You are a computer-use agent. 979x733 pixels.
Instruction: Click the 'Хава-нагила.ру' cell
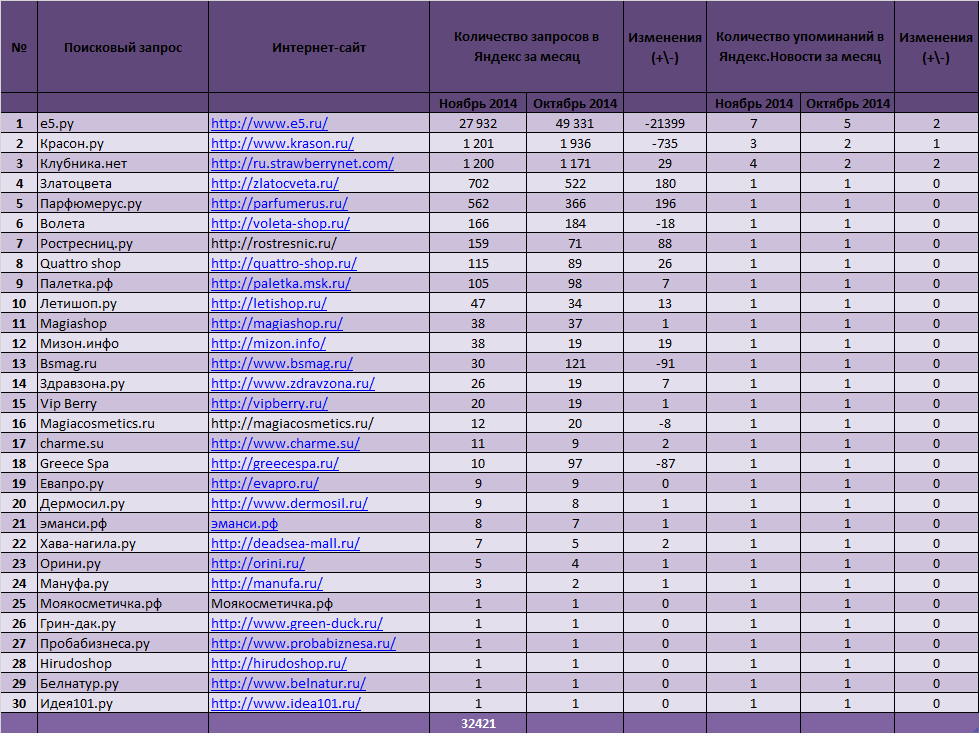(x=123, y=543)
